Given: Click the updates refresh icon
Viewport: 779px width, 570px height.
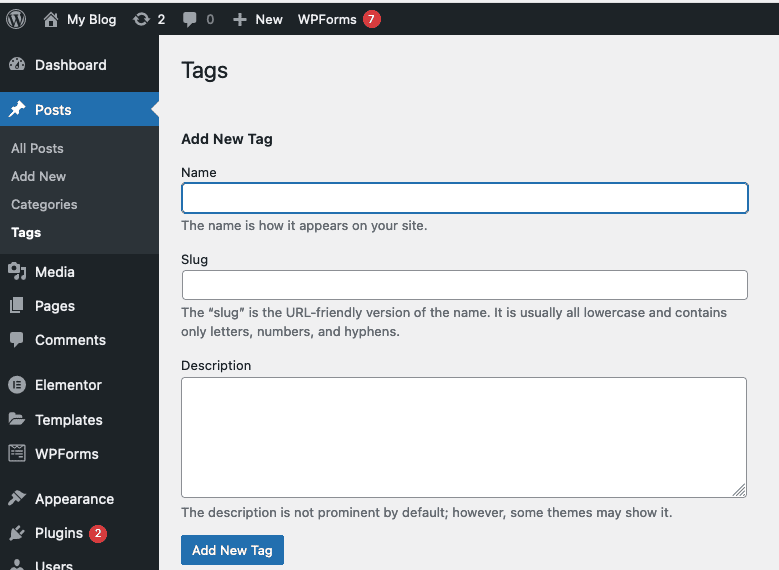Looking at the screenshot, I should pos(142,19).
